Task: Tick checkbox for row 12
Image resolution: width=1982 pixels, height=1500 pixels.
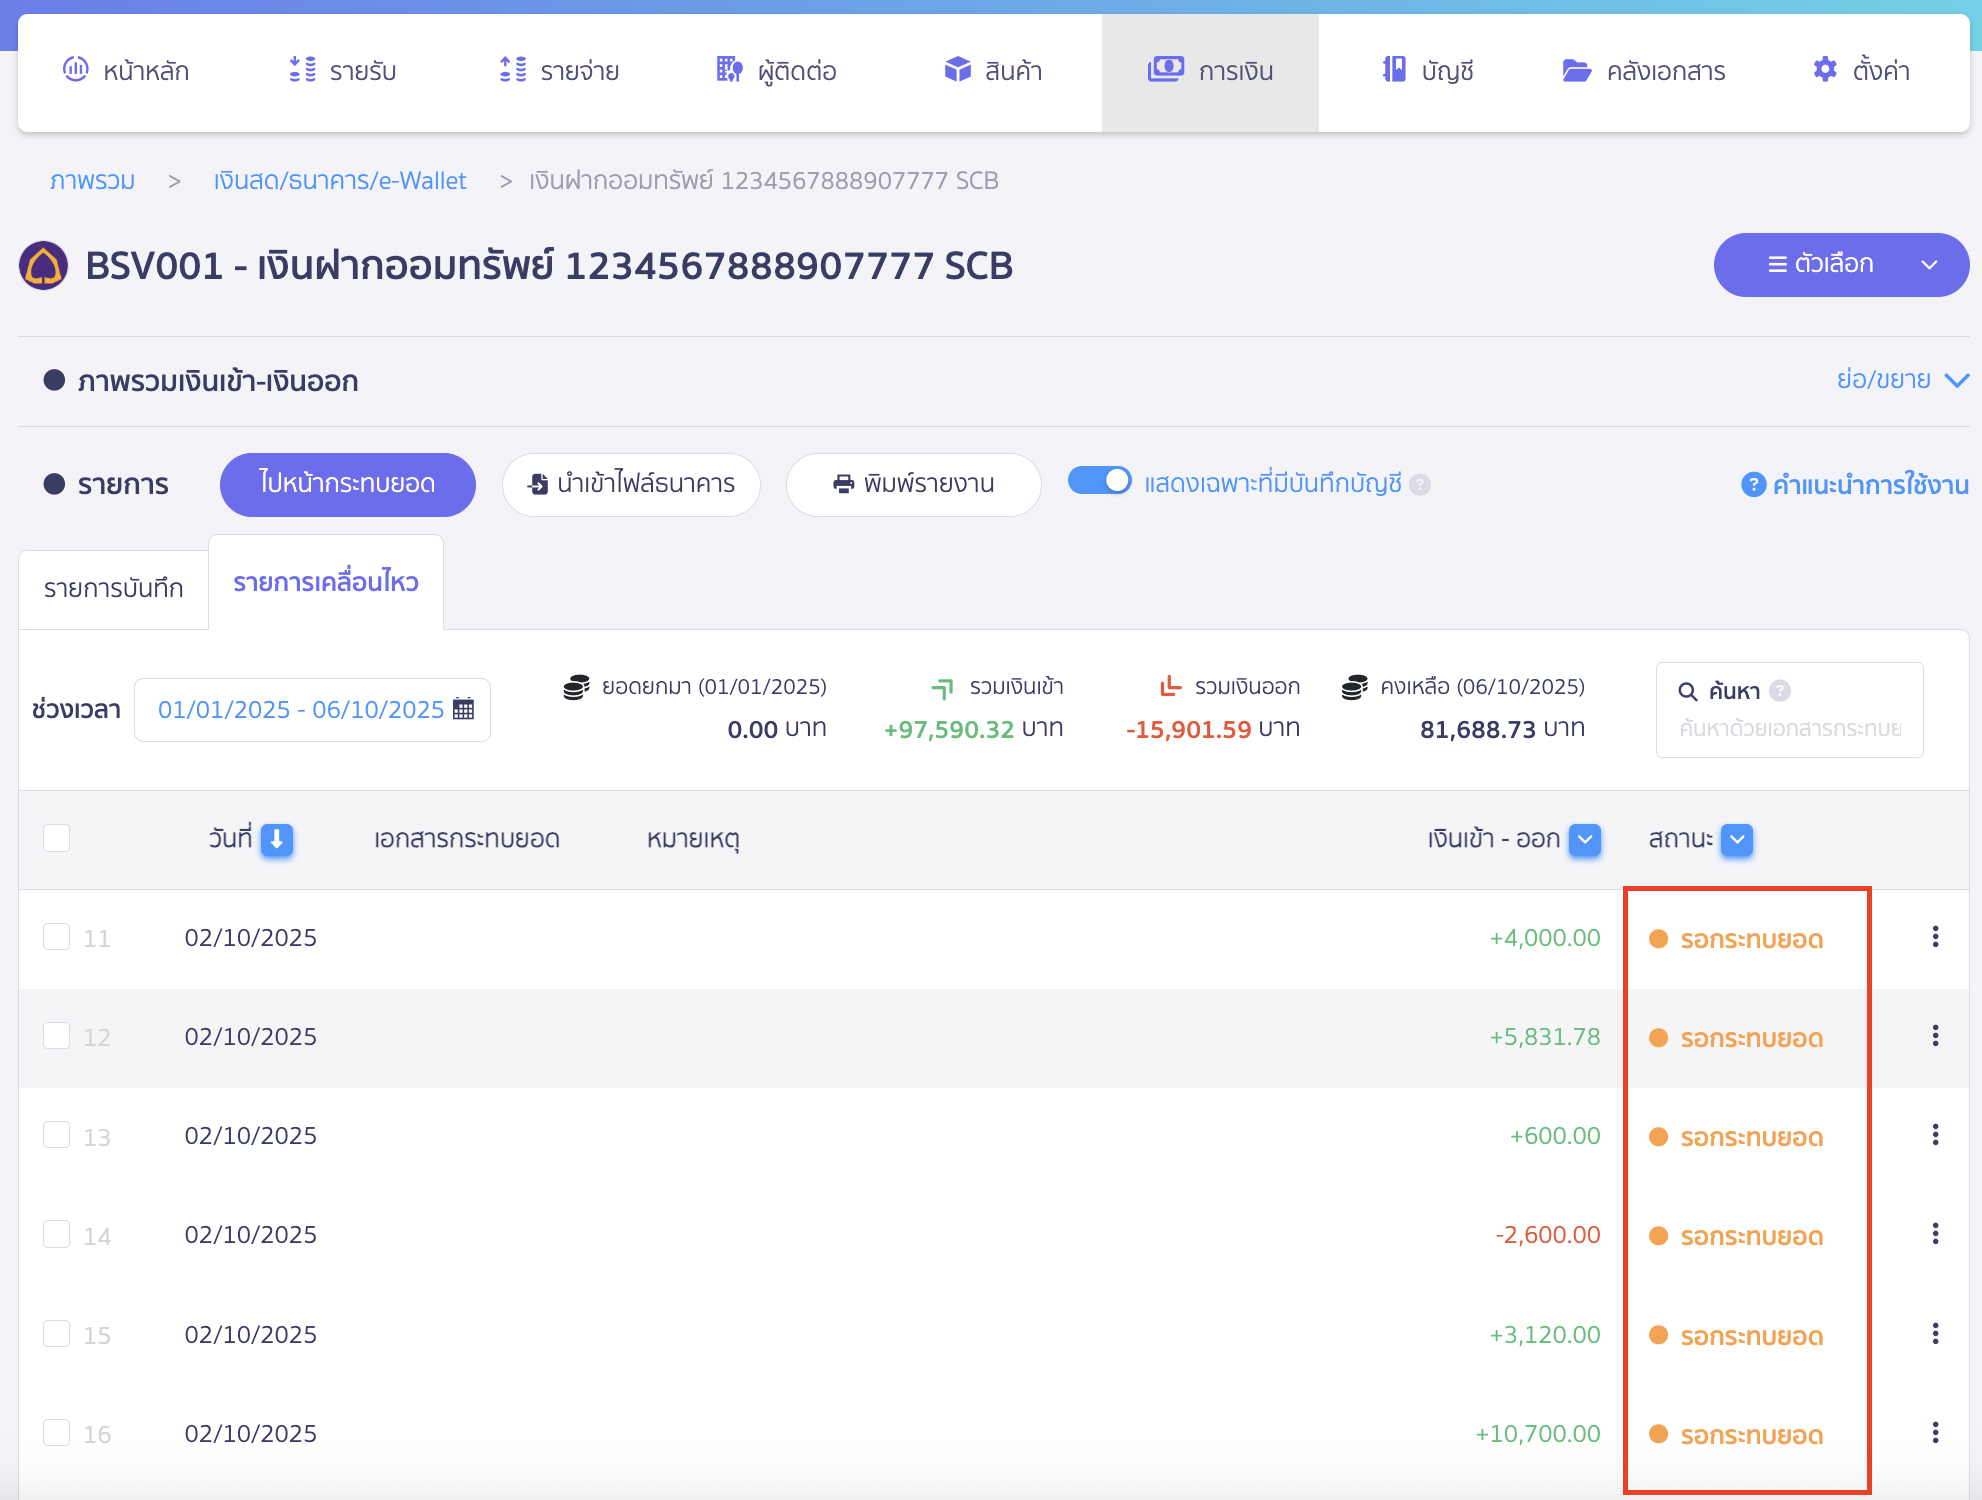Action: click(x=57, y=1036)
